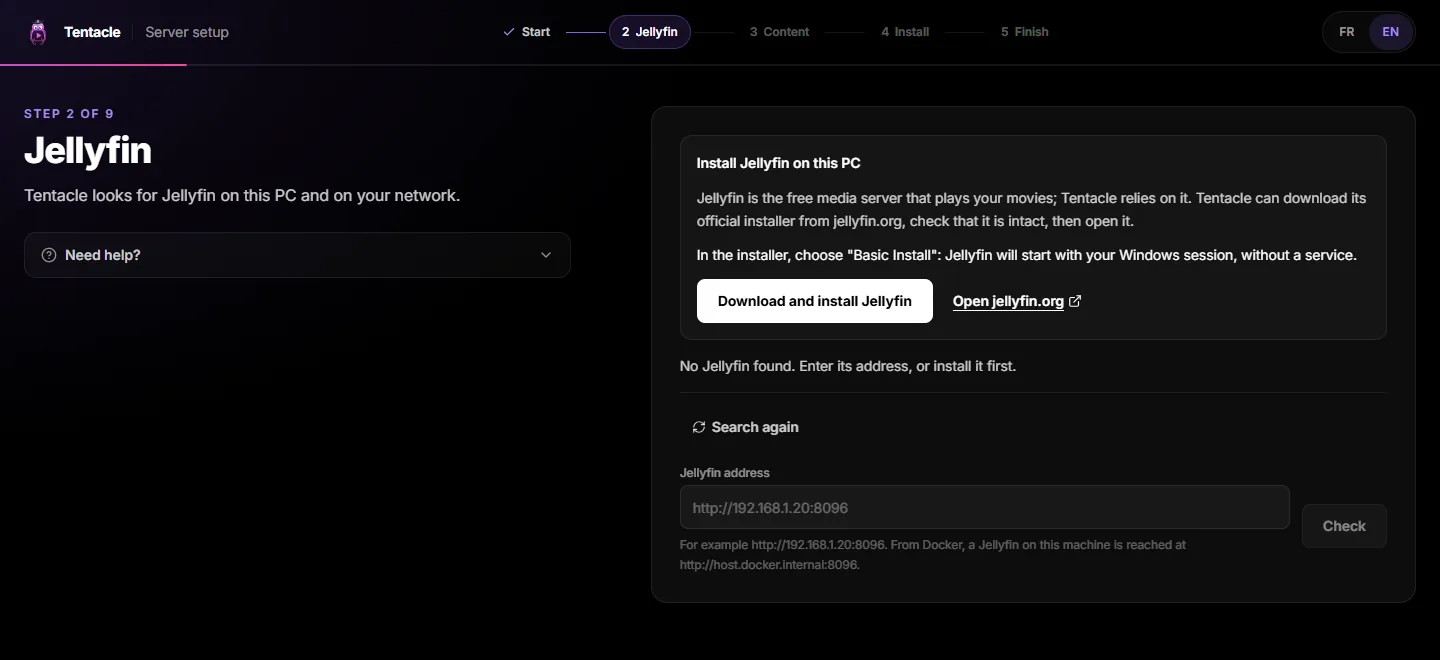Screen dimensions: 1440x660
Task: Click the "For example http://192.168.1.20:8096" hint
Action: 933,555
